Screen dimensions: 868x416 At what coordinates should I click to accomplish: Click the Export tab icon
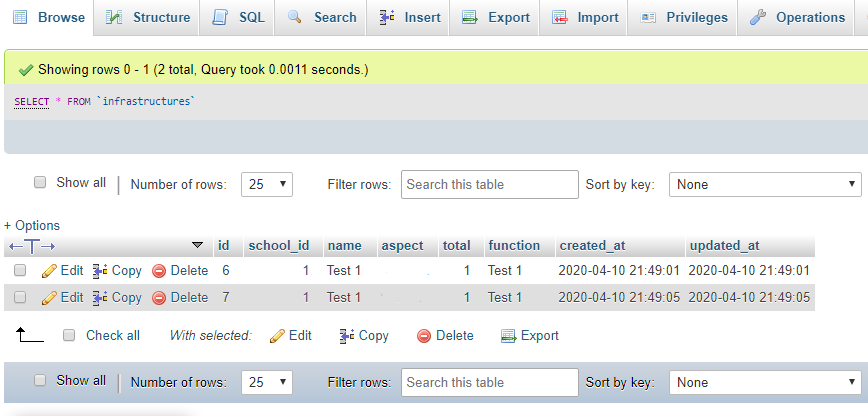tap(470, 18)
